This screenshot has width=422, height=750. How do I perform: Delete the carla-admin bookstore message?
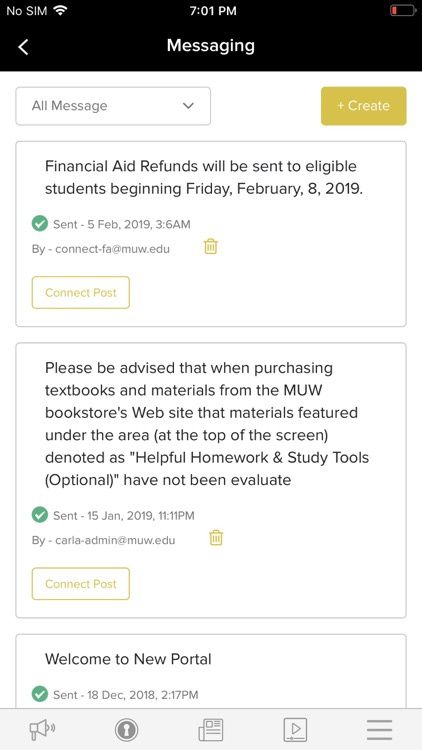click(216, 538)
